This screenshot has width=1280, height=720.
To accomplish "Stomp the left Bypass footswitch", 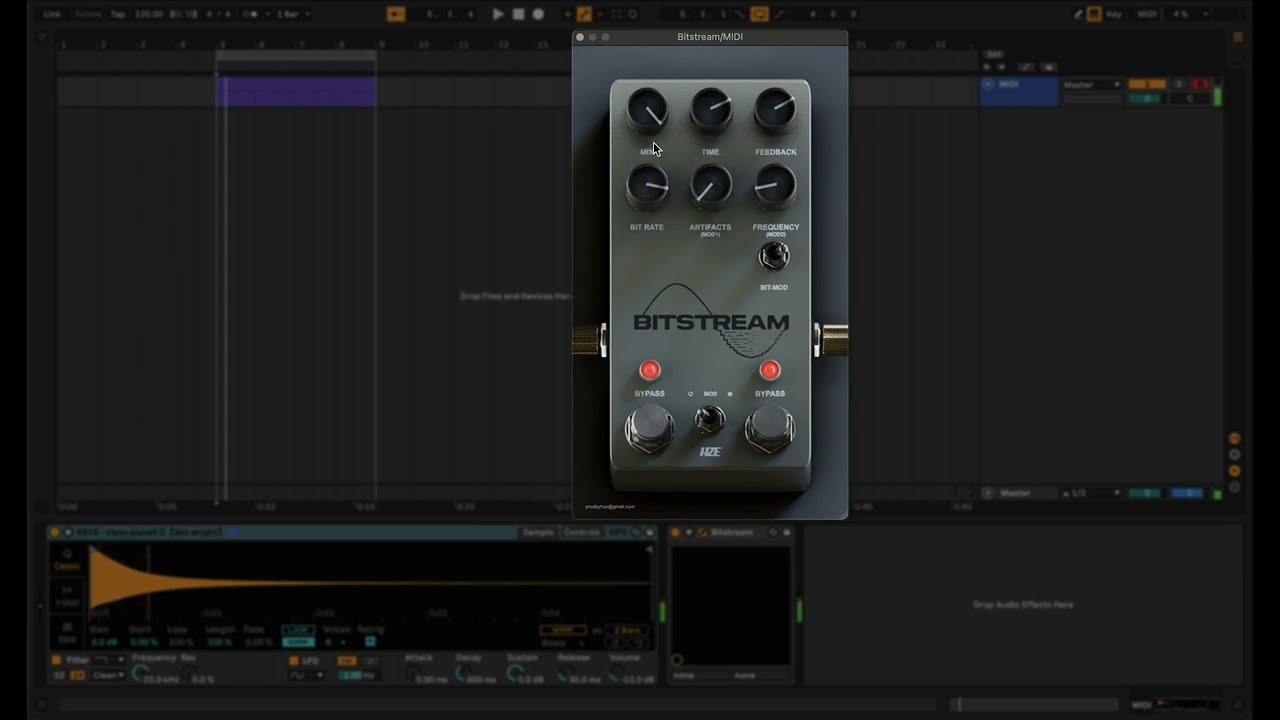I will pyautogui.click(x=651, y=430).
